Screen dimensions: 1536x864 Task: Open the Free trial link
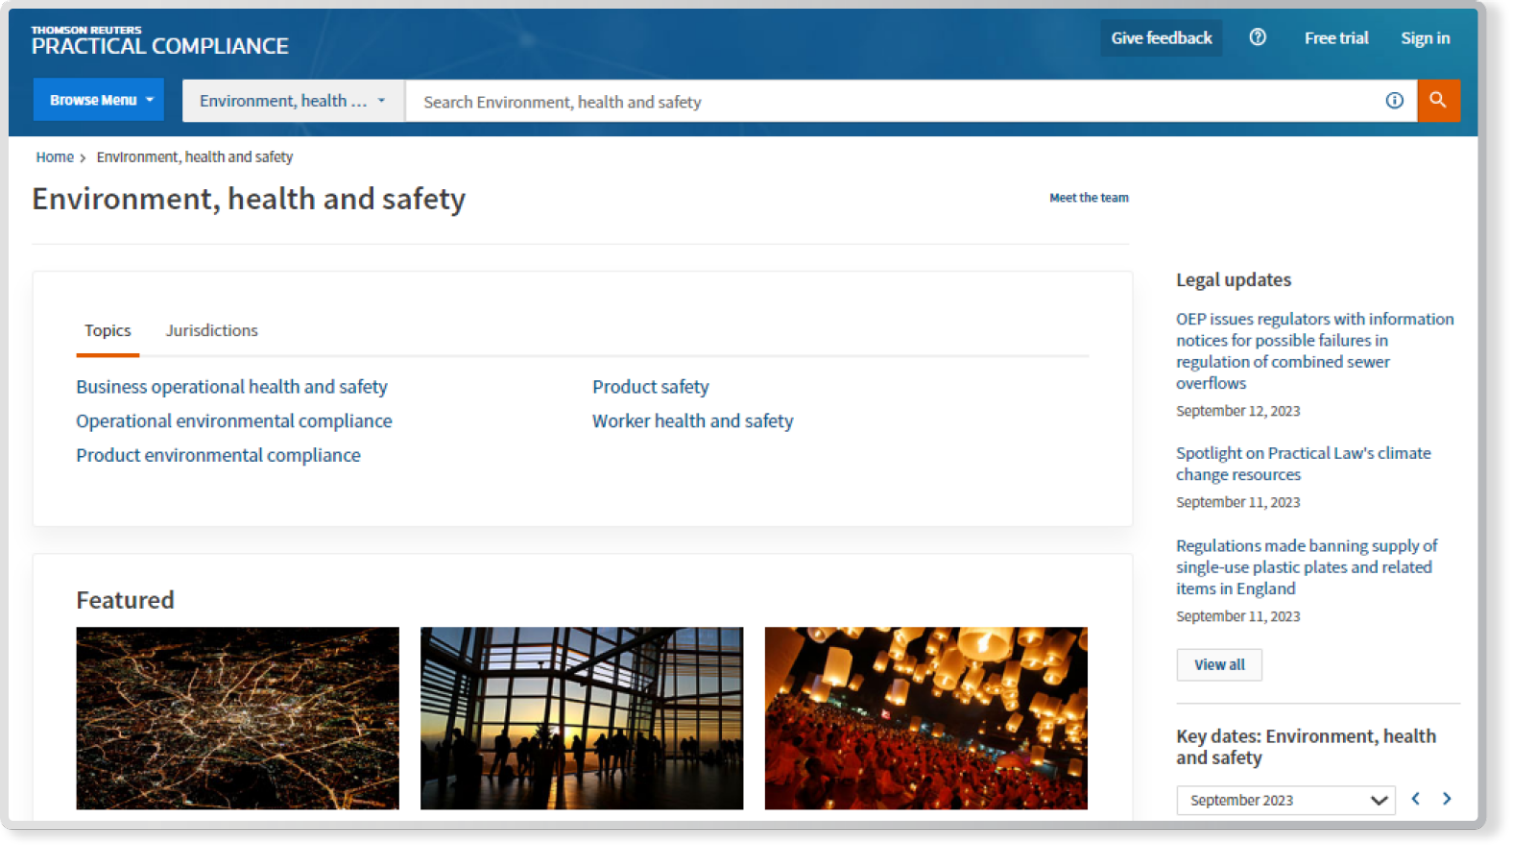[1336, 38]
